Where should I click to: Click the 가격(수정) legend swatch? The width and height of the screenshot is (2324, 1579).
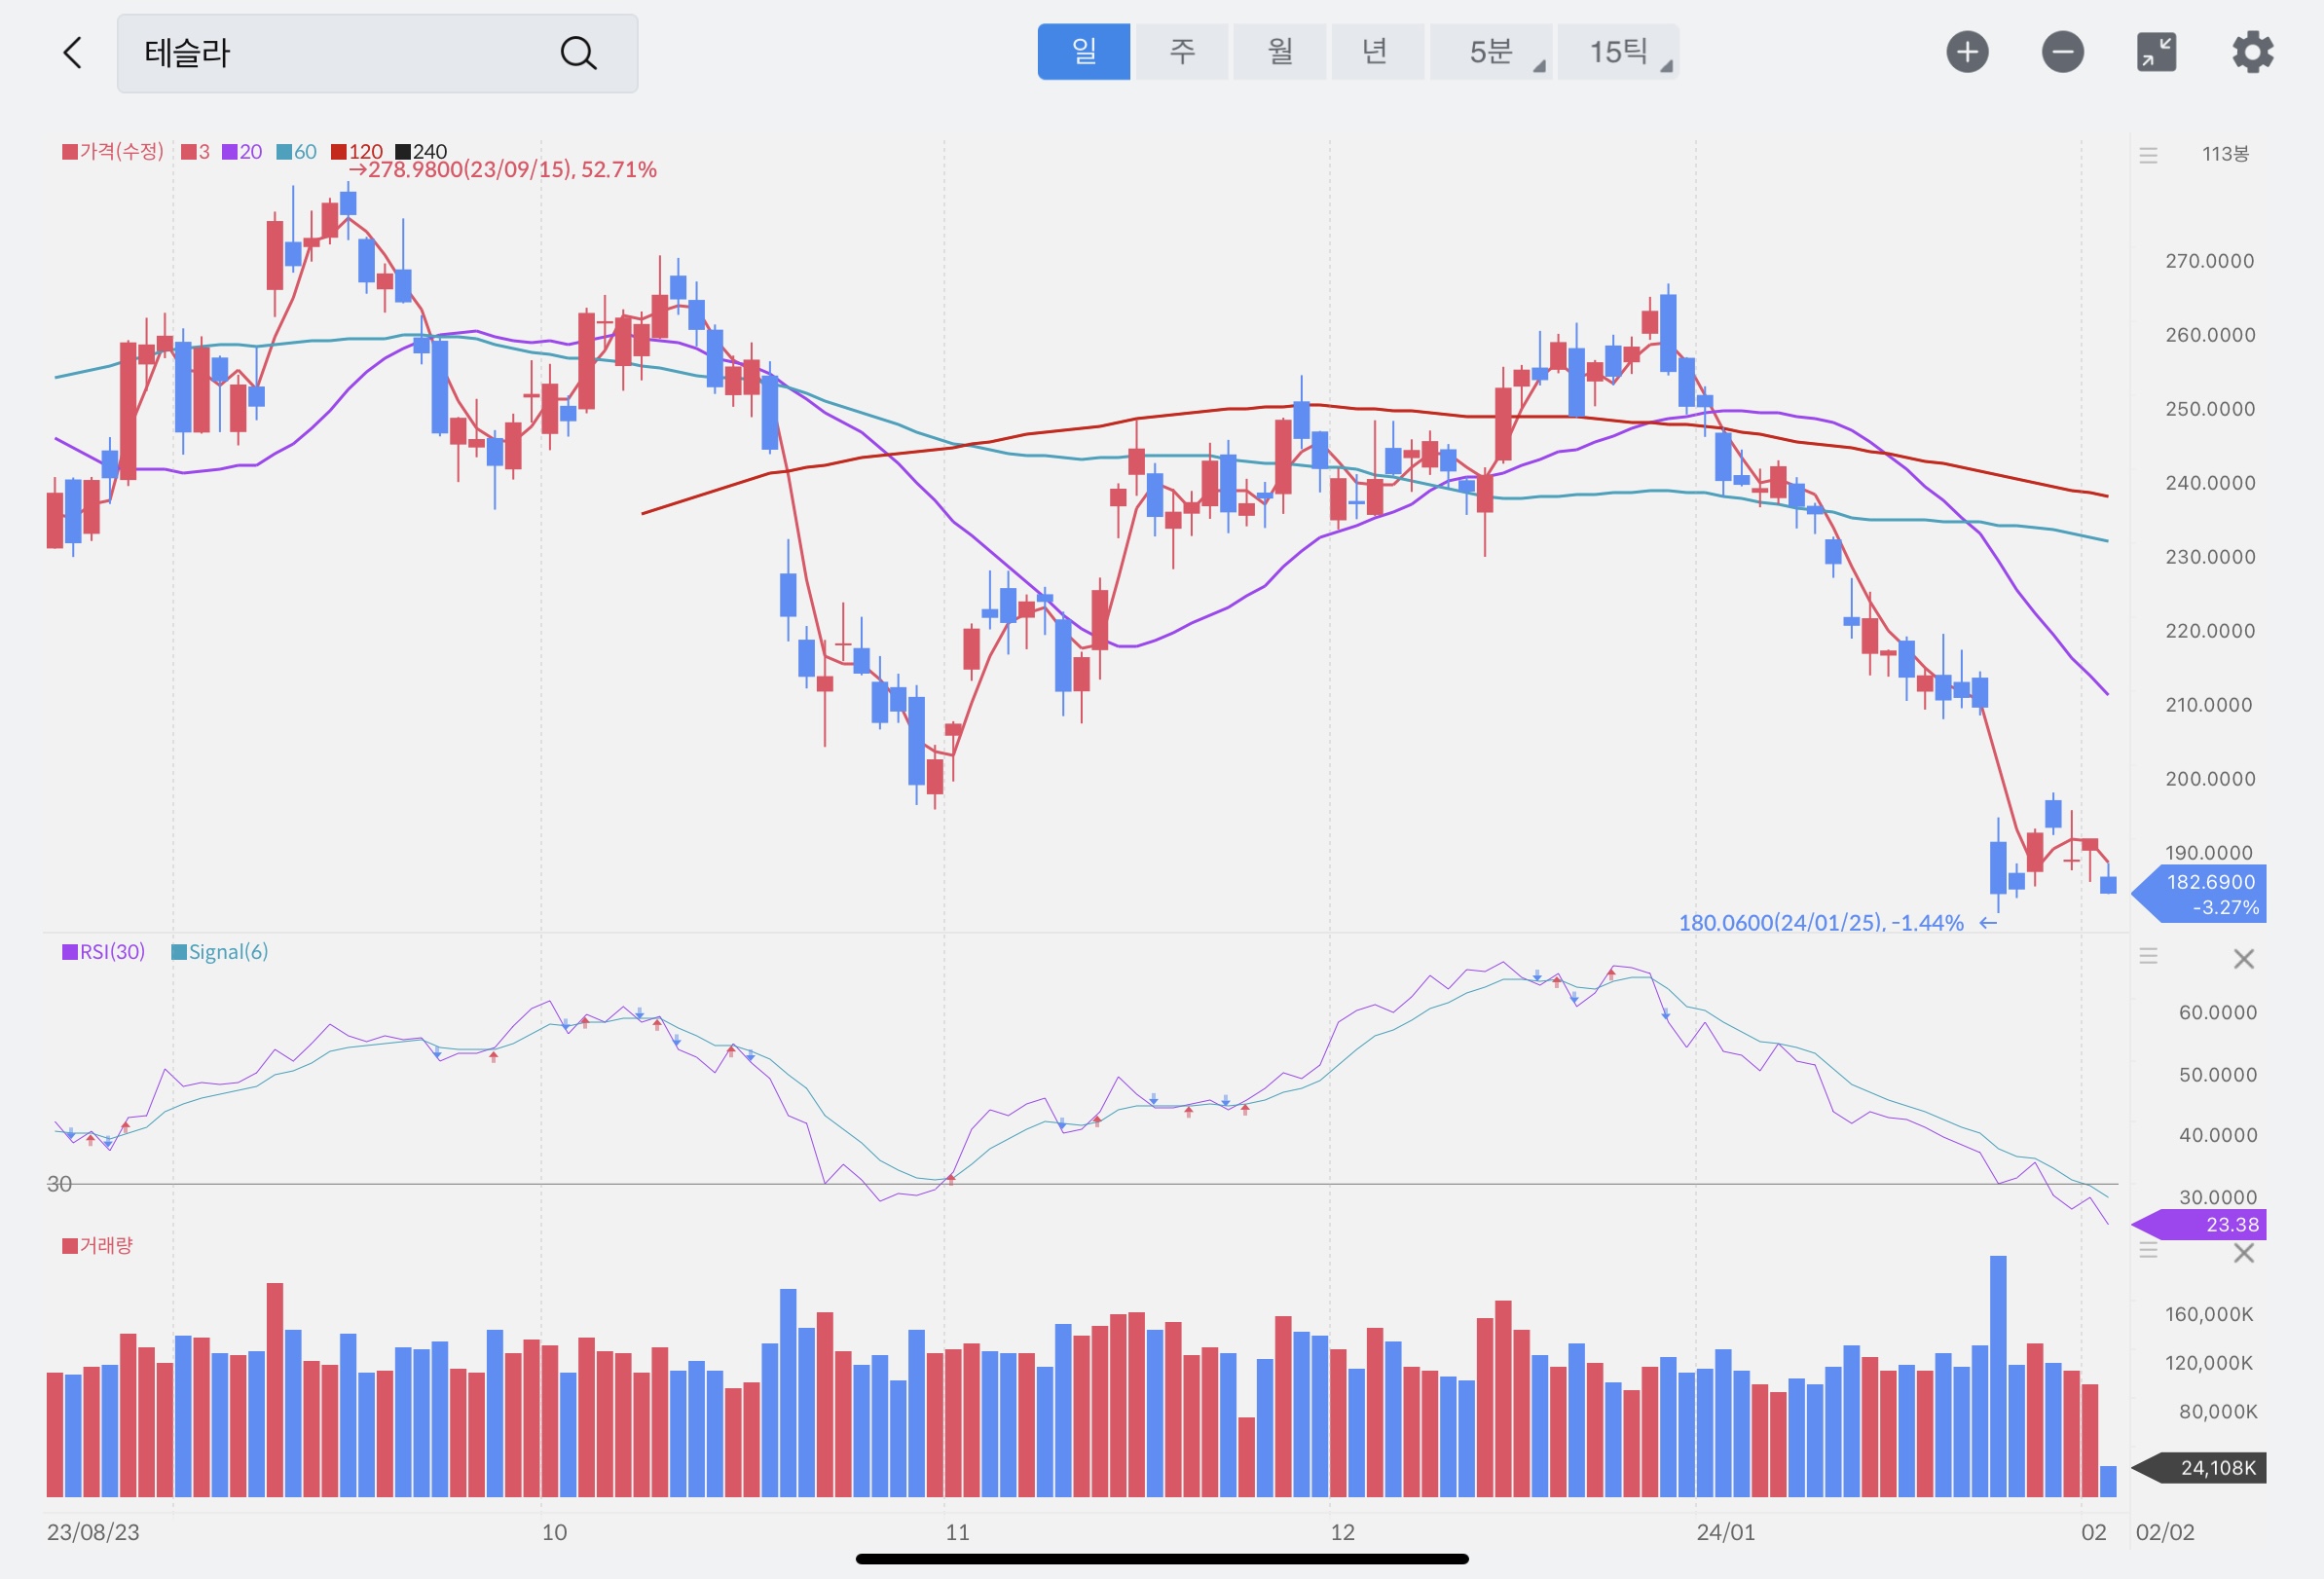point(70,152)
